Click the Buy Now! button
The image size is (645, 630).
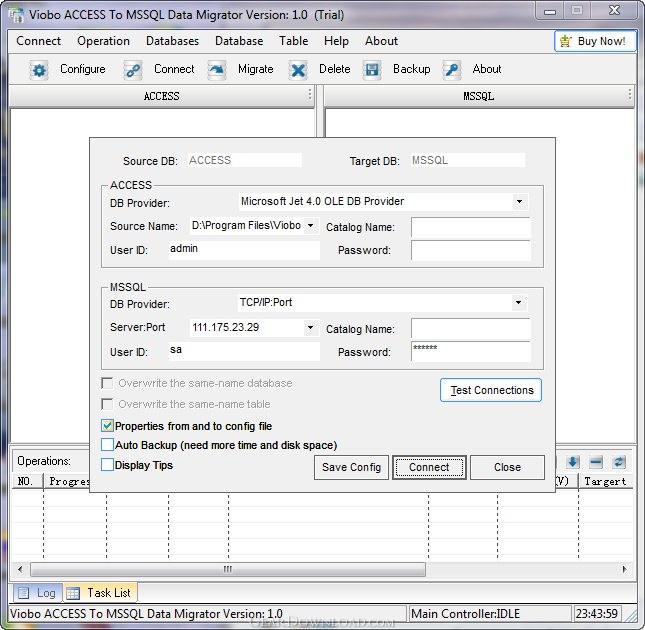point(595,41)
